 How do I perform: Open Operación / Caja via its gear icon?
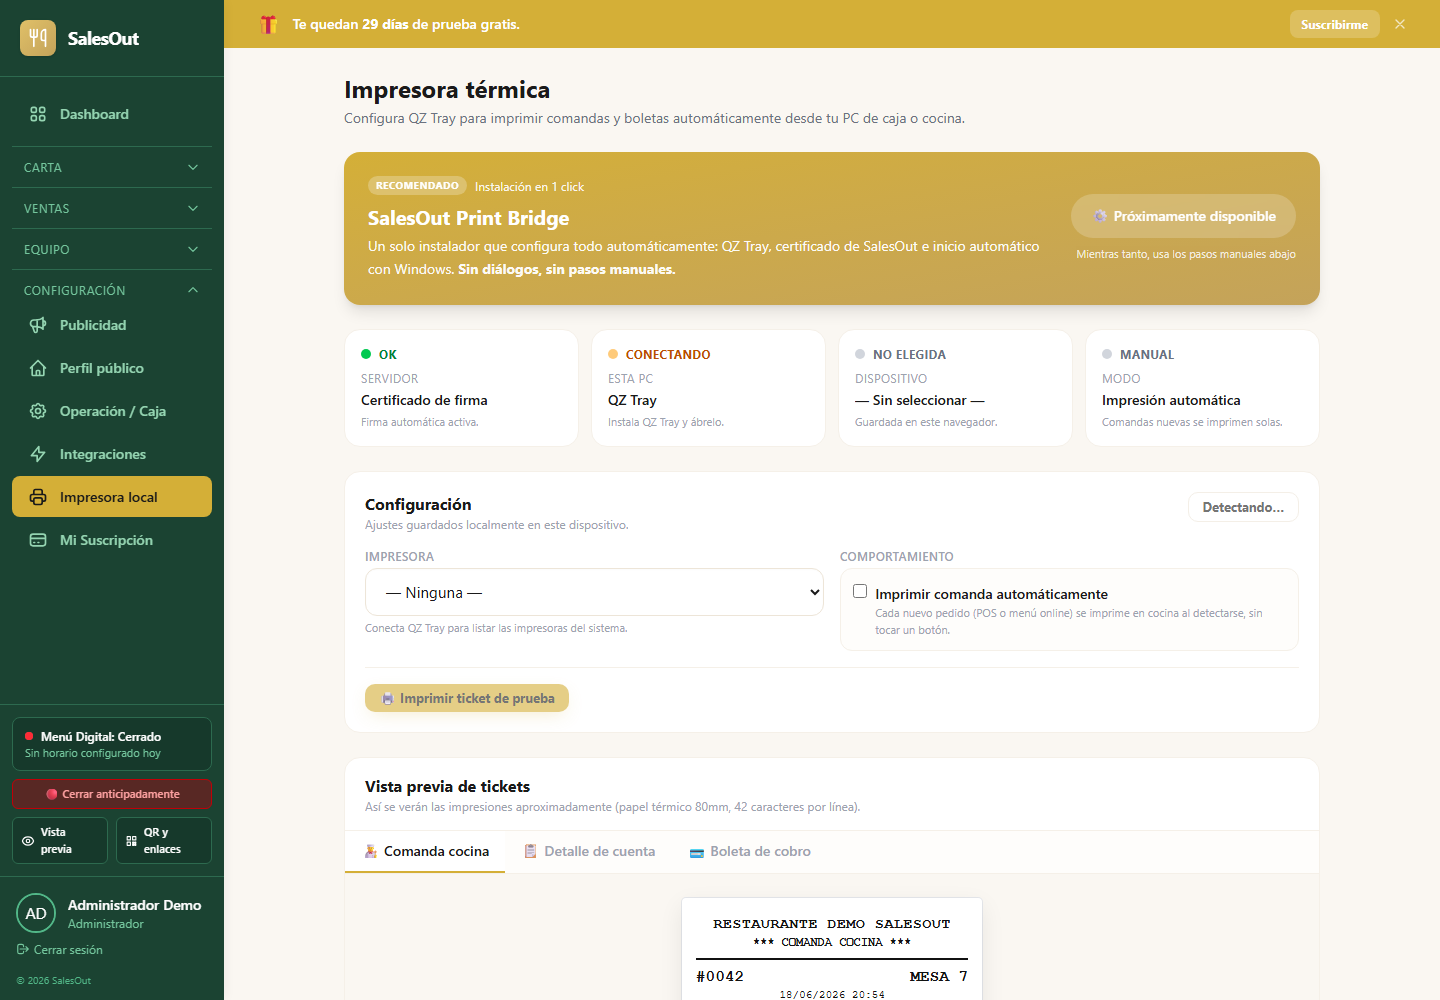click(38, 411)
